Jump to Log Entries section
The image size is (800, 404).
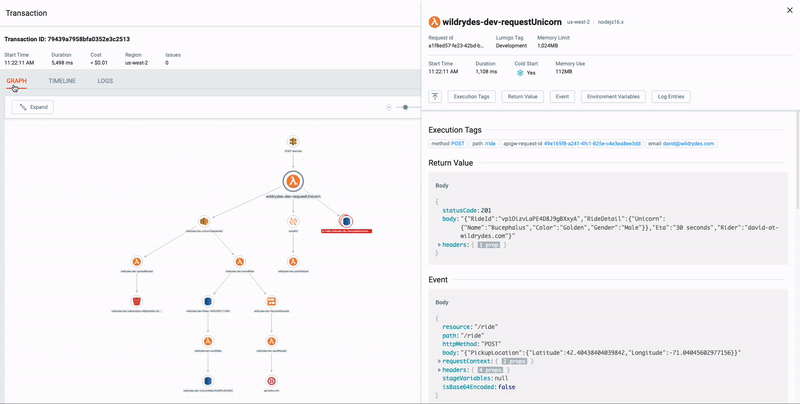(x=671, y=96)
